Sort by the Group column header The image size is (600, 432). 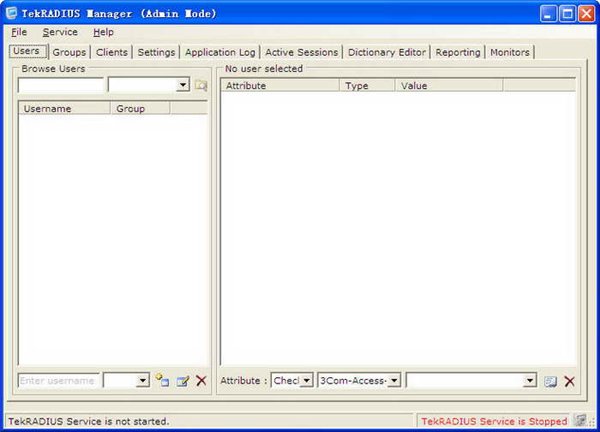[x=140, y=109]
